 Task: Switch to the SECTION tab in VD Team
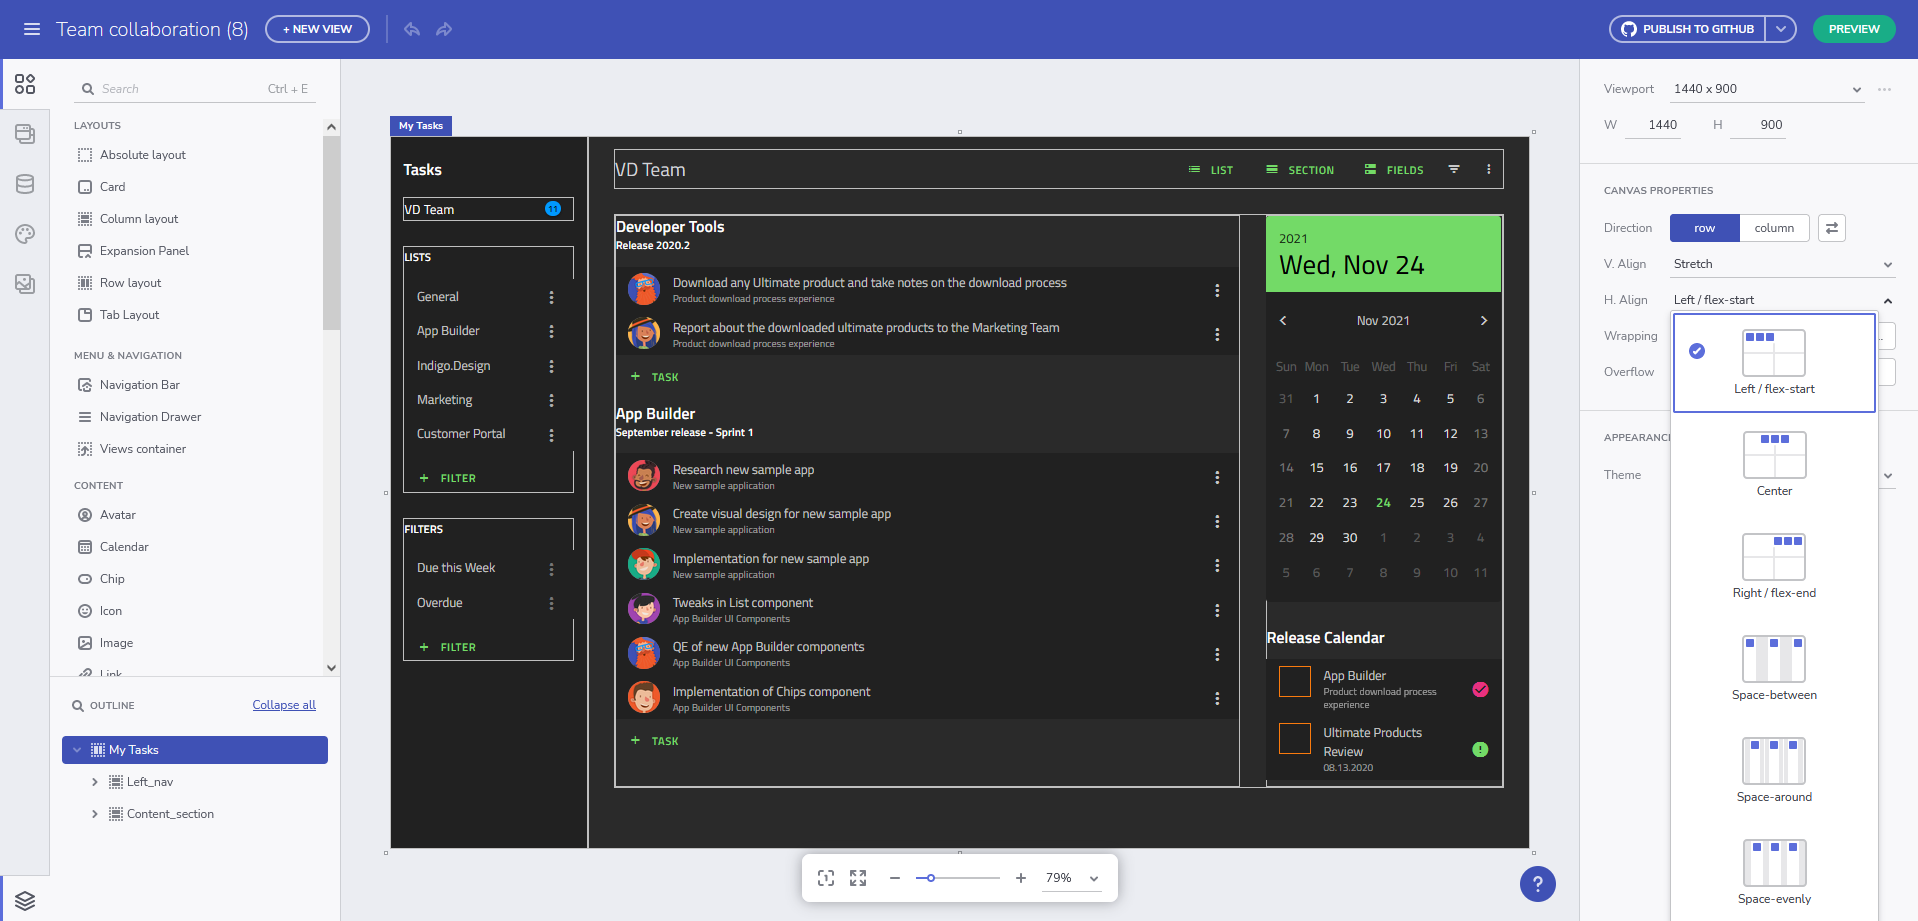1299,169
